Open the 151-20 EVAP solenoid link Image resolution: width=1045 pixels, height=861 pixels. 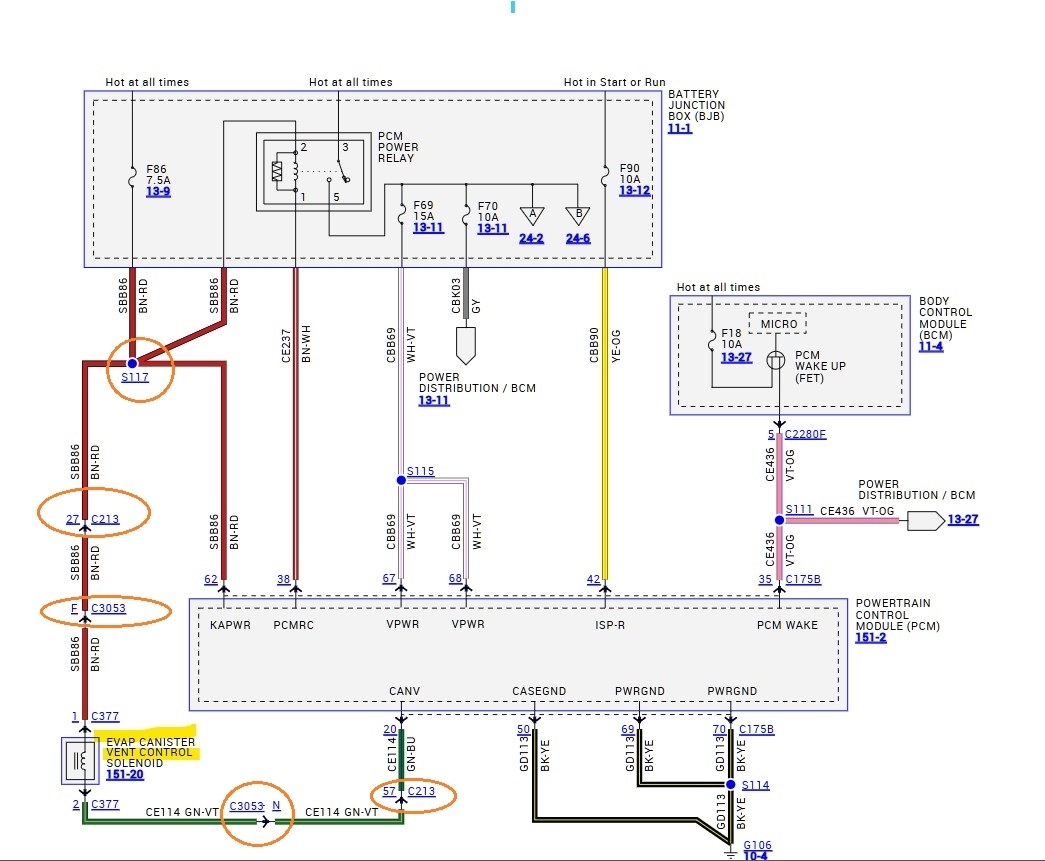click(x=123, y=774)
